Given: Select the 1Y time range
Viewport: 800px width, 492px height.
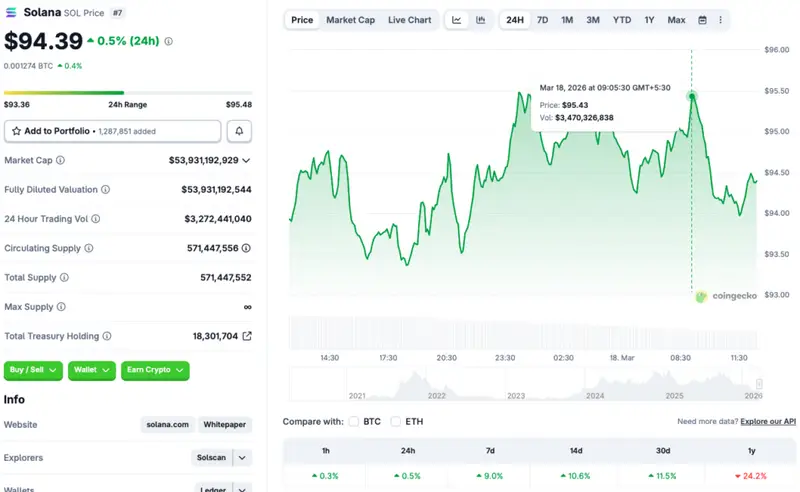Looking at the screenshot, I should (x=649, y=20).
